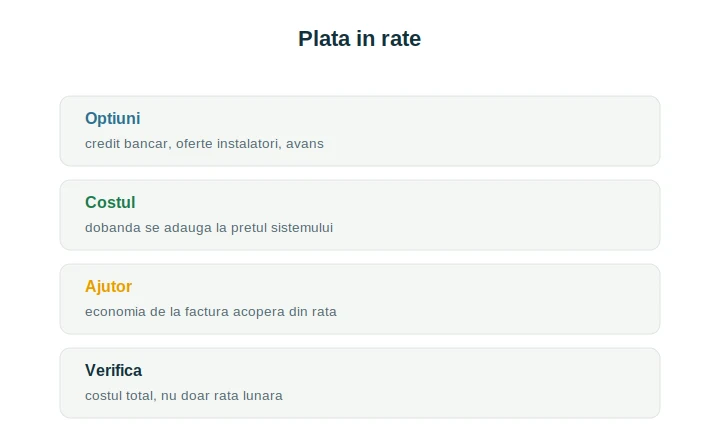Open the Optiuni card heading
The image size is (720, 440).
click(x=112, y=118)
